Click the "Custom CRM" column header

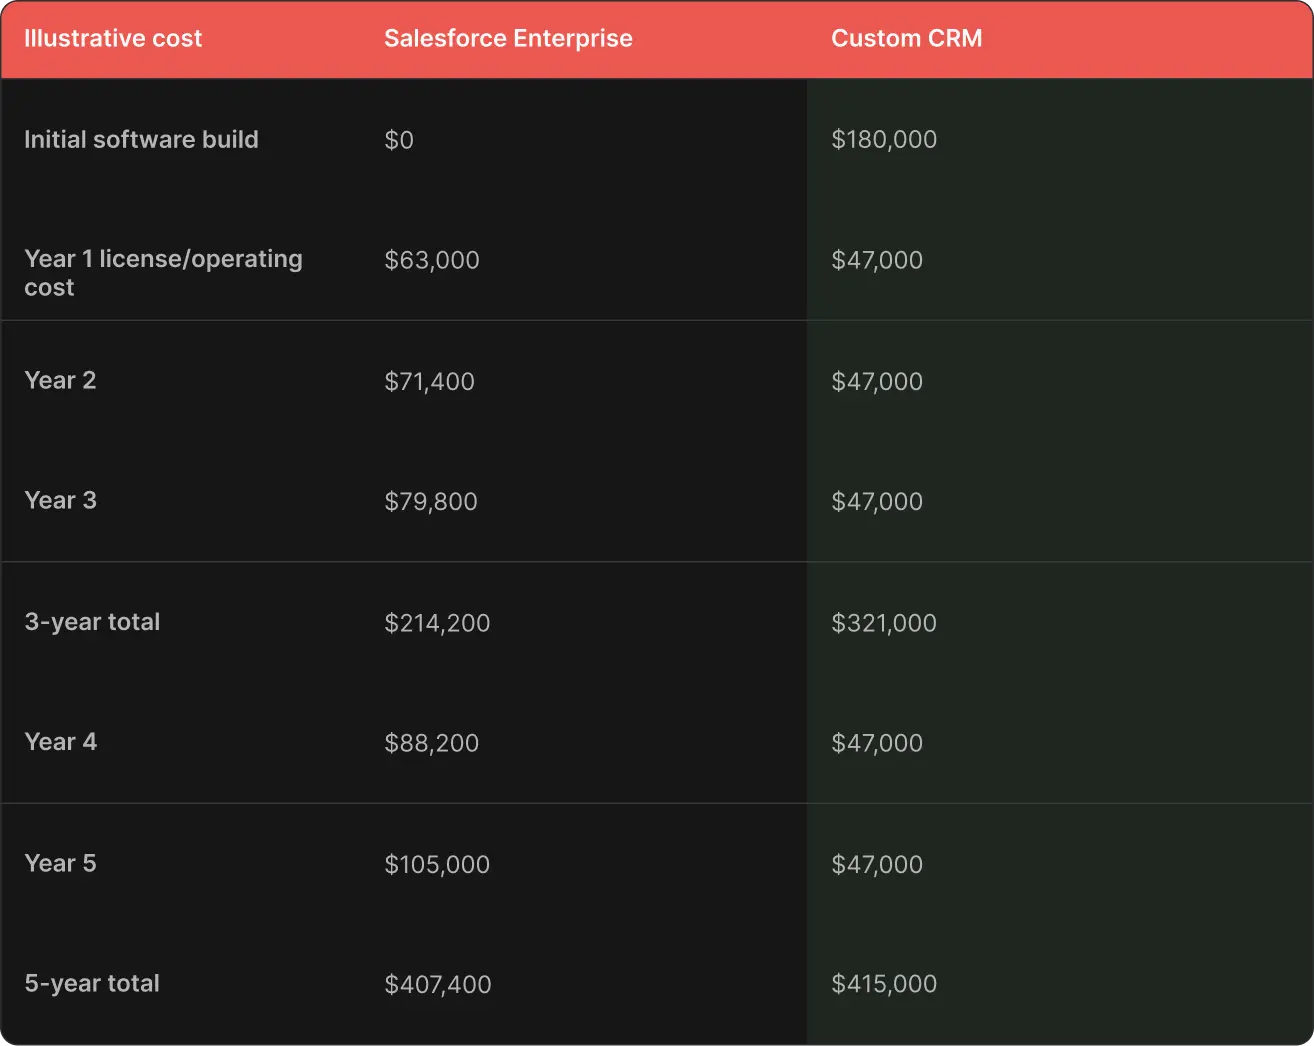[x=906, y=38]
